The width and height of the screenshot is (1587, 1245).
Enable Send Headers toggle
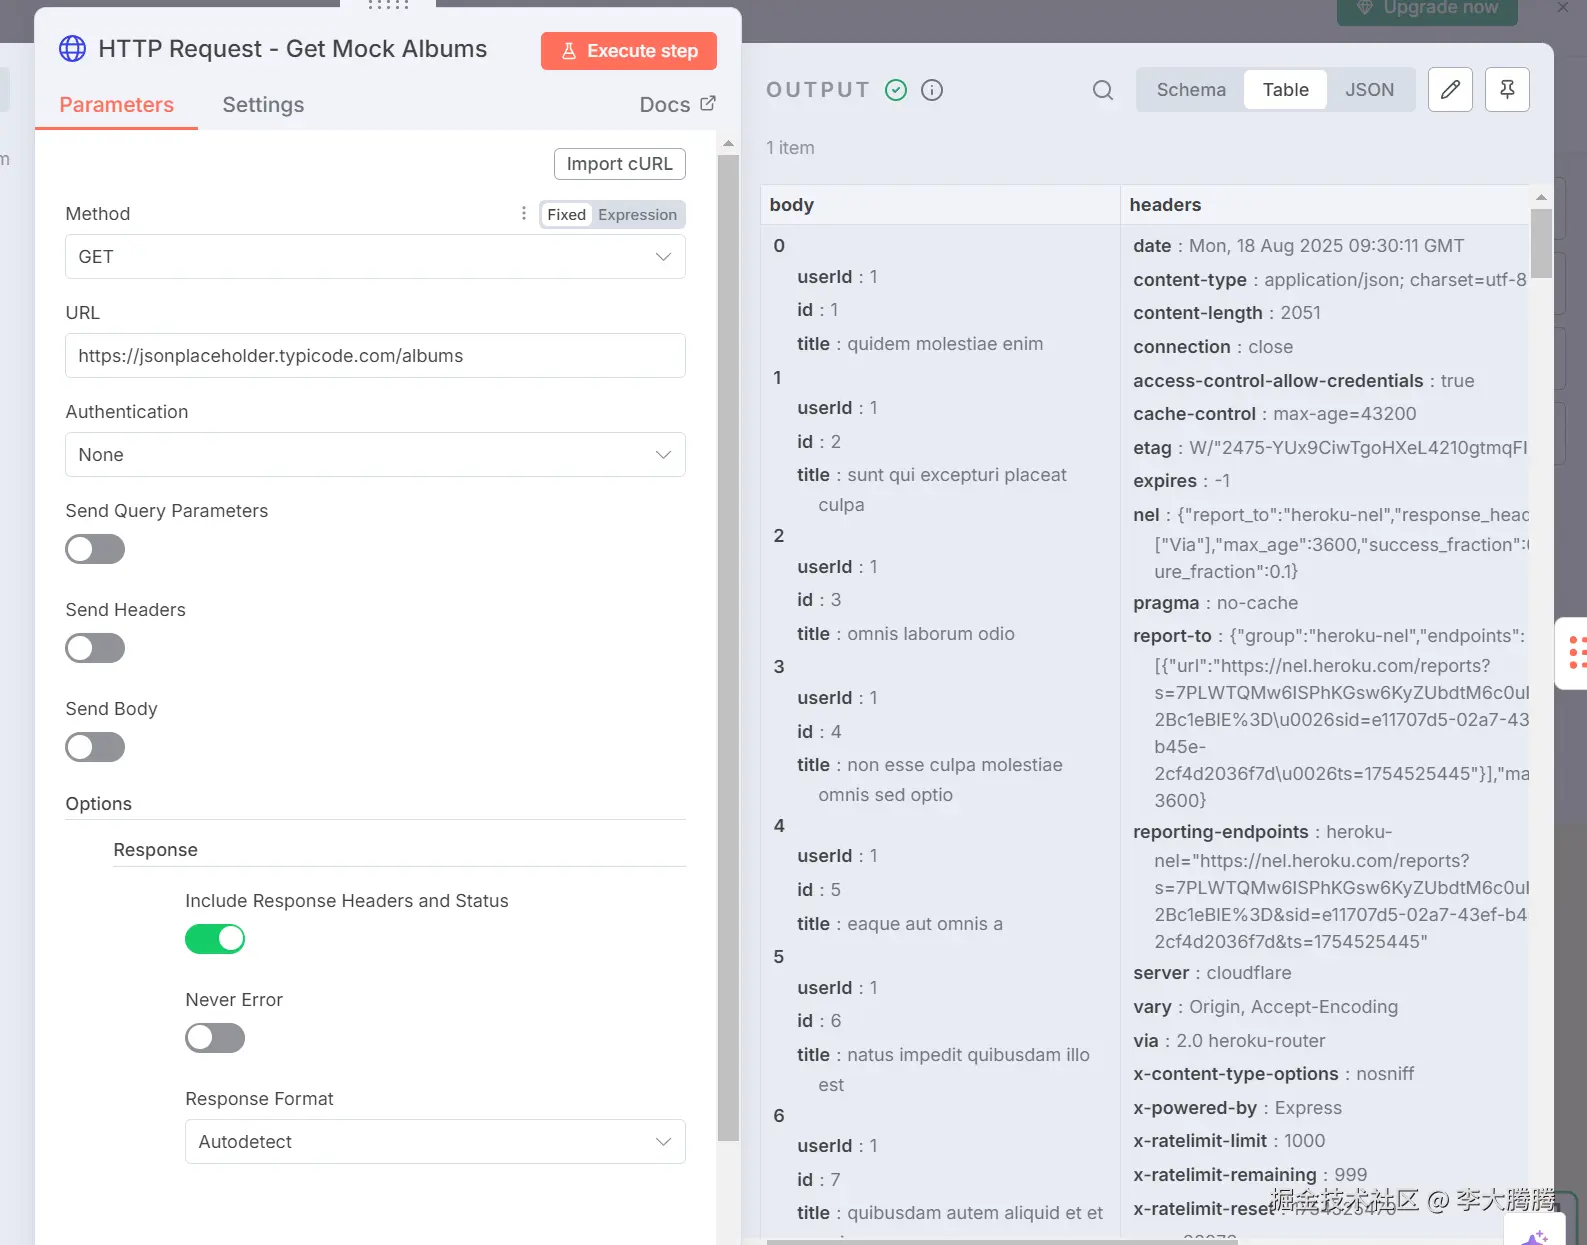(x=95, y=648)
